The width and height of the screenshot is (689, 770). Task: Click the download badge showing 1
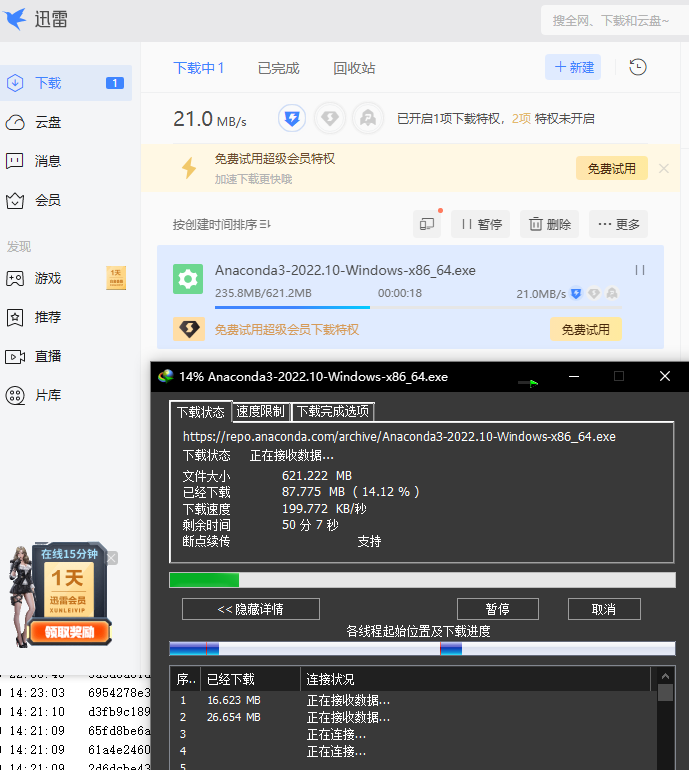pyautogui.click(x=115, y=83)
